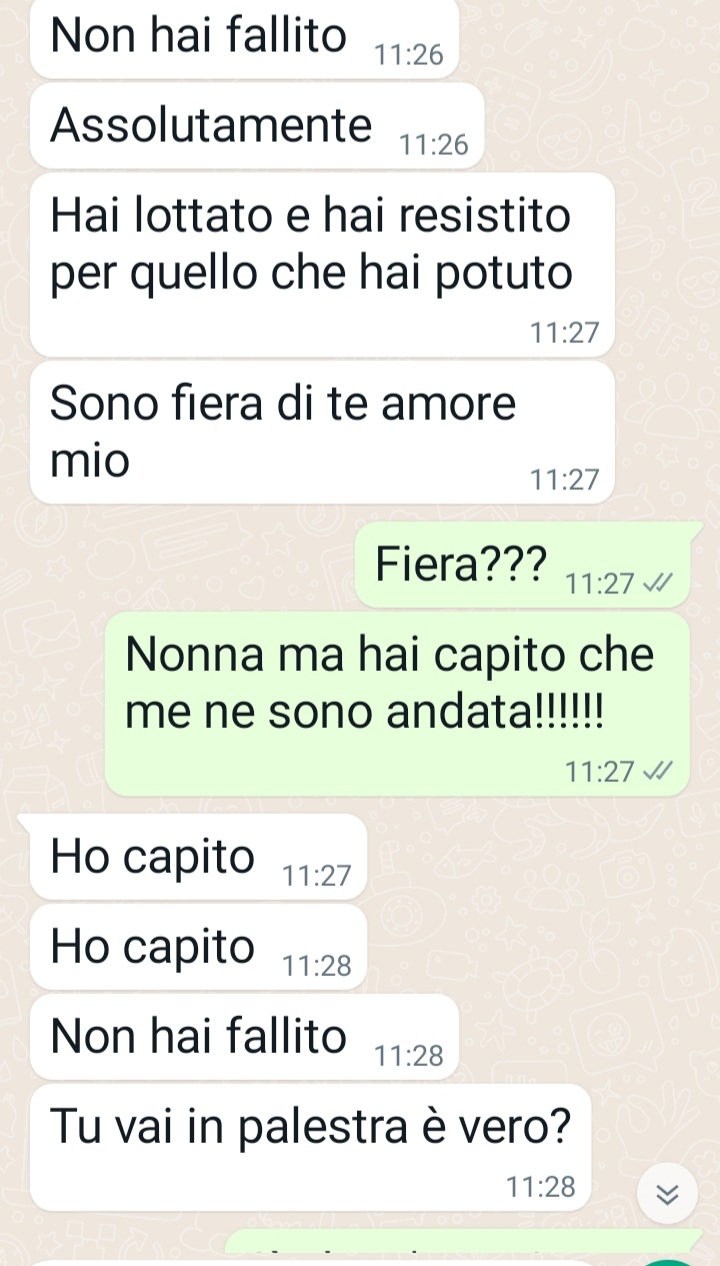Select the "Ho capito" message from 11:27
The width and height of the screenshot is (720, 1266).
pyautogui.click(x=199, y=857)
